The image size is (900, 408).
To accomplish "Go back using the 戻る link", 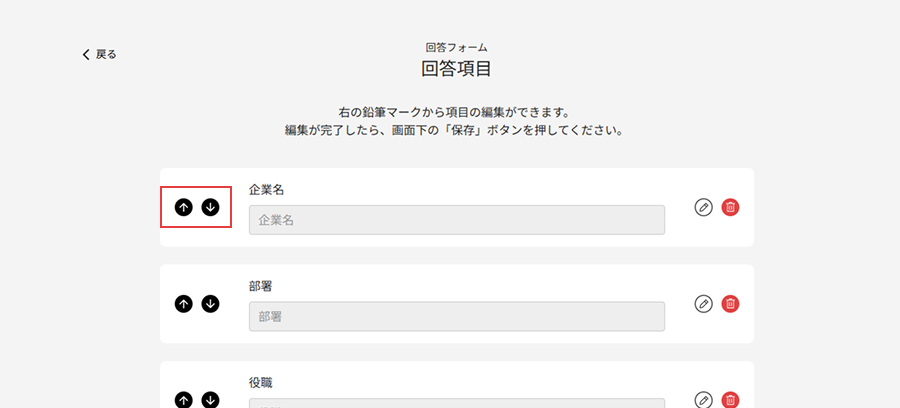I will [x=100, y=54].
